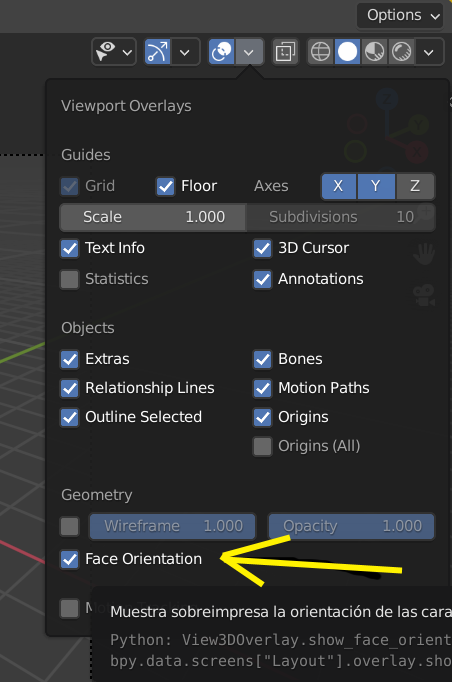452x682 pixels.
Task: Toggle the Y axis display
Action: [x=376, y=186]
